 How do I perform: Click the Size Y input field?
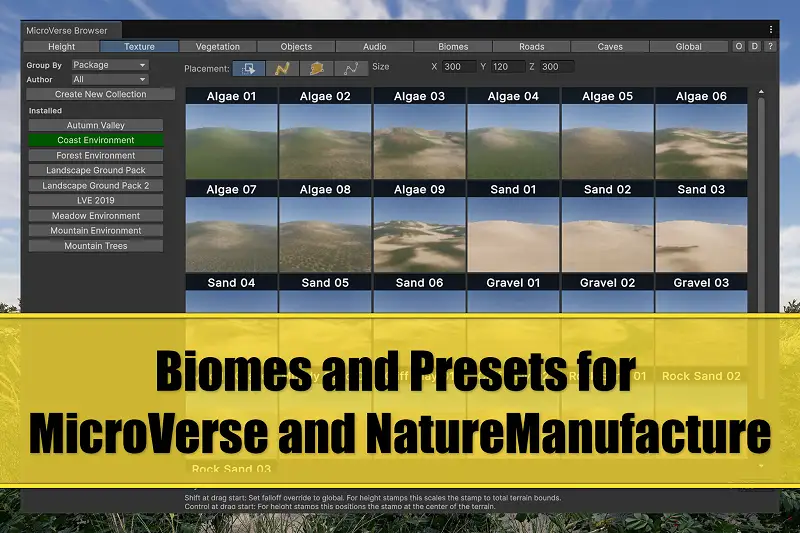tap(508, 66)
